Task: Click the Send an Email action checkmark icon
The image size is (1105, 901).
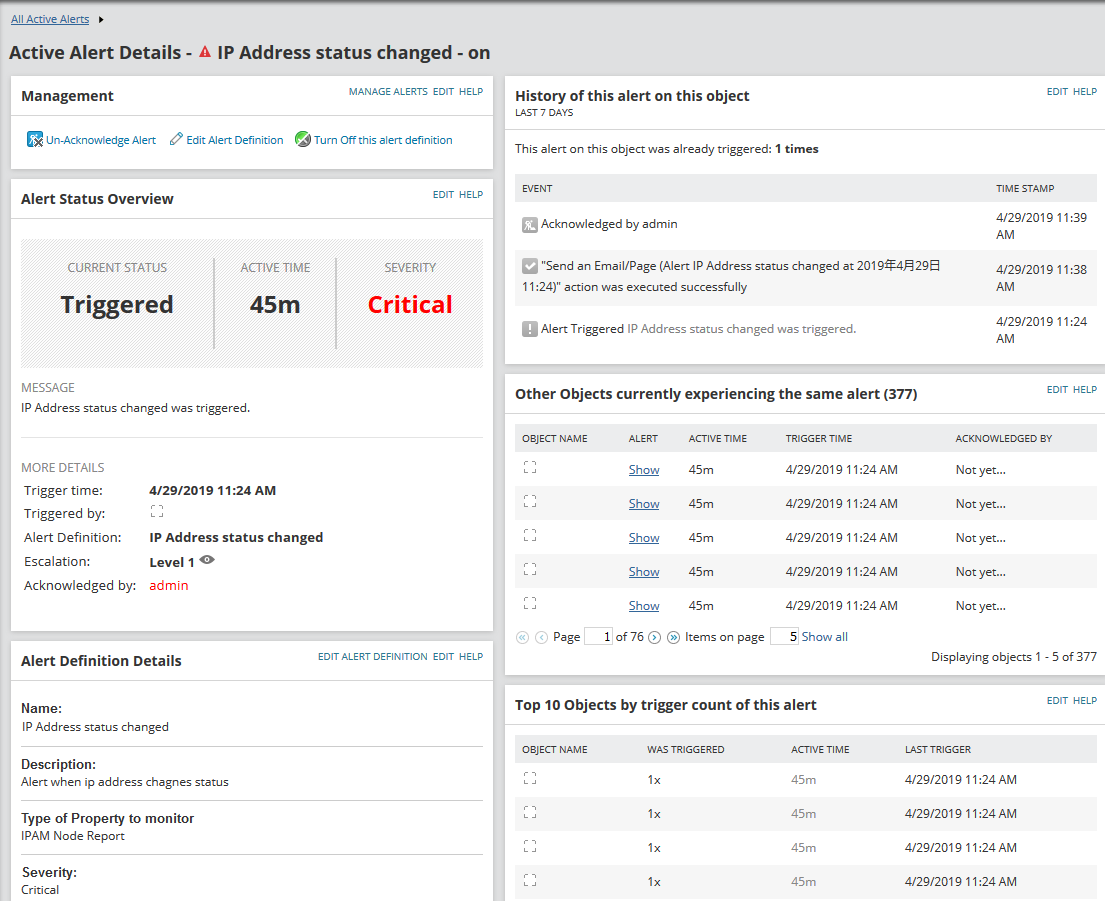Action: pyautogui.click(x=529, y=266)
